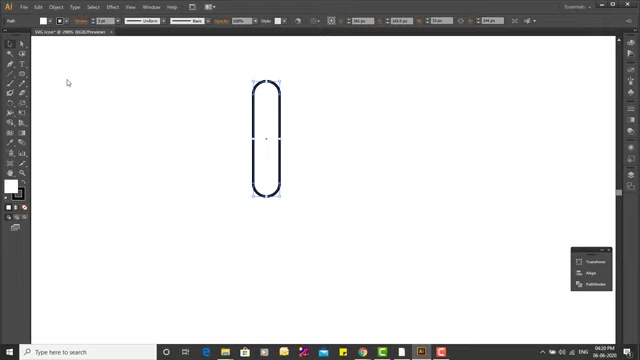Open the Basic brush definition dropdown
This screenshot has width=640, height=360.
click(208, 21)
